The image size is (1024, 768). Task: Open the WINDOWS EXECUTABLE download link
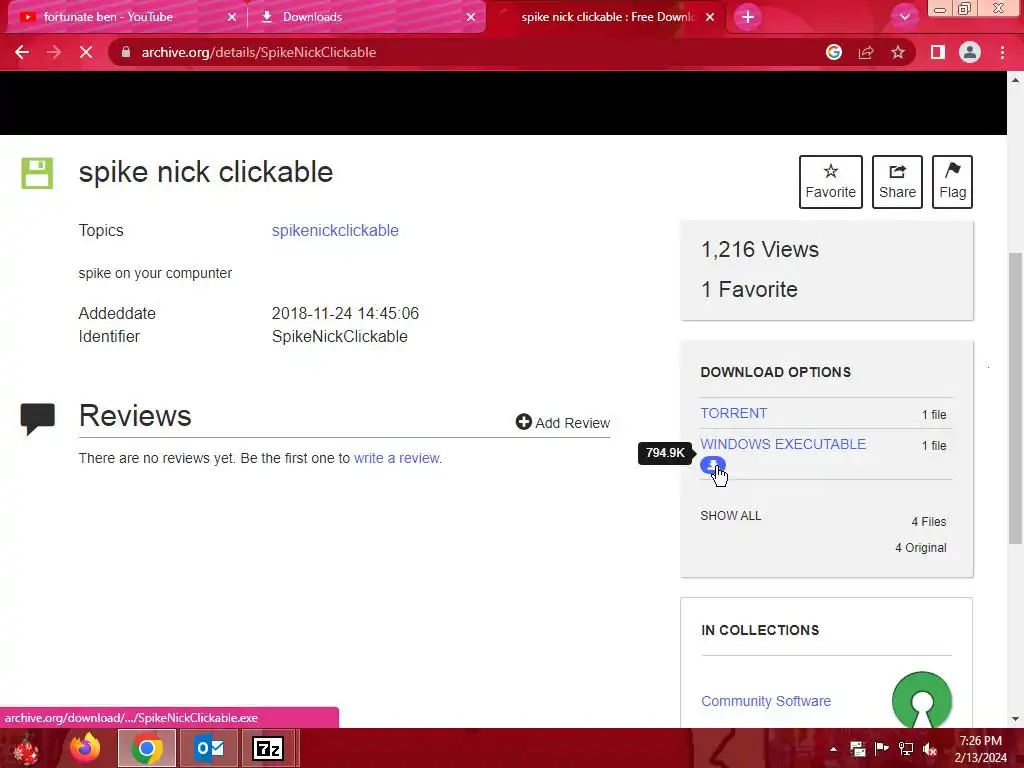(783, 444)
